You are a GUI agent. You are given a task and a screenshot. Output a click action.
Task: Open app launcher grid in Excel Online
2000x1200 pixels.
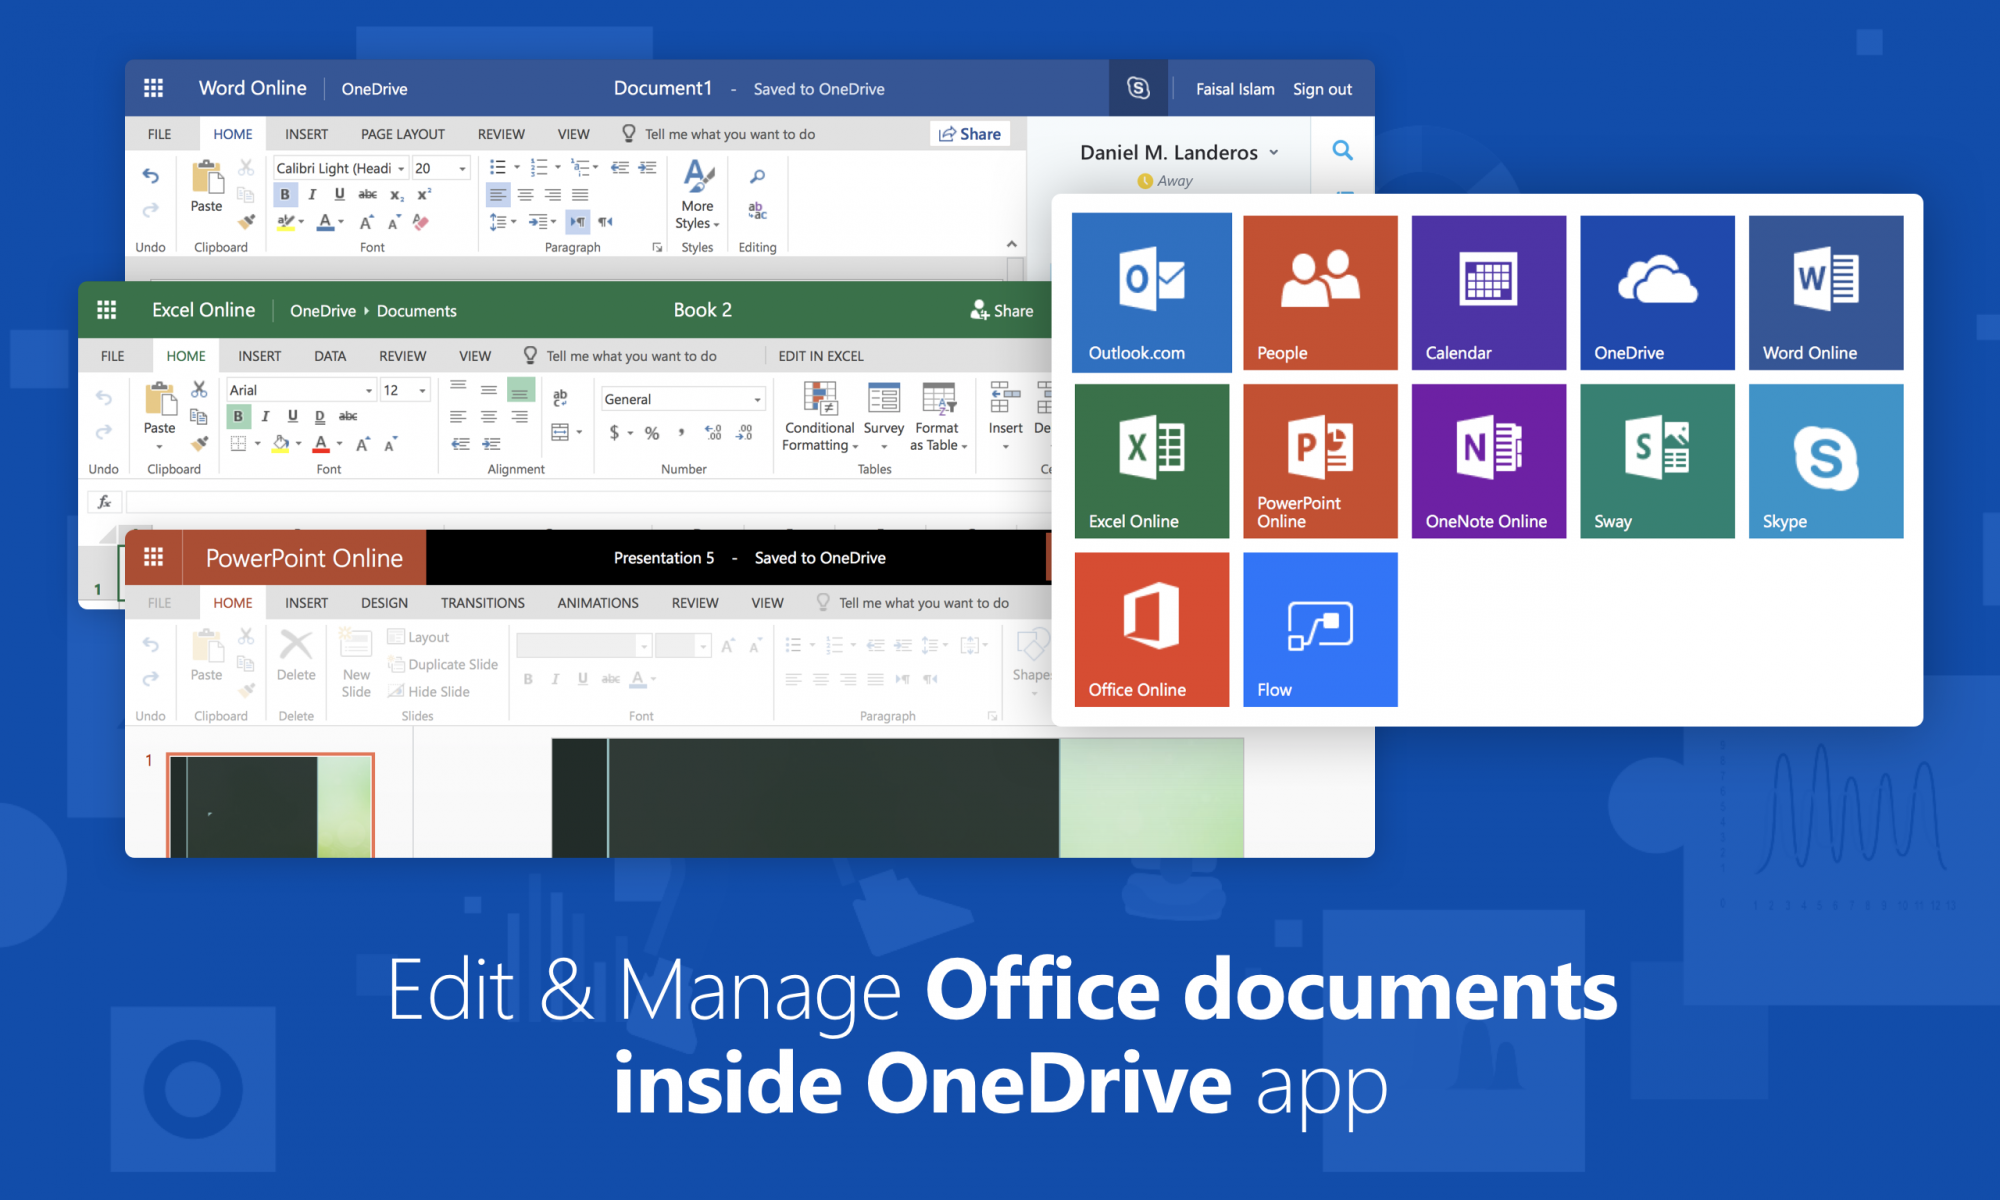[x=106, y=310]
